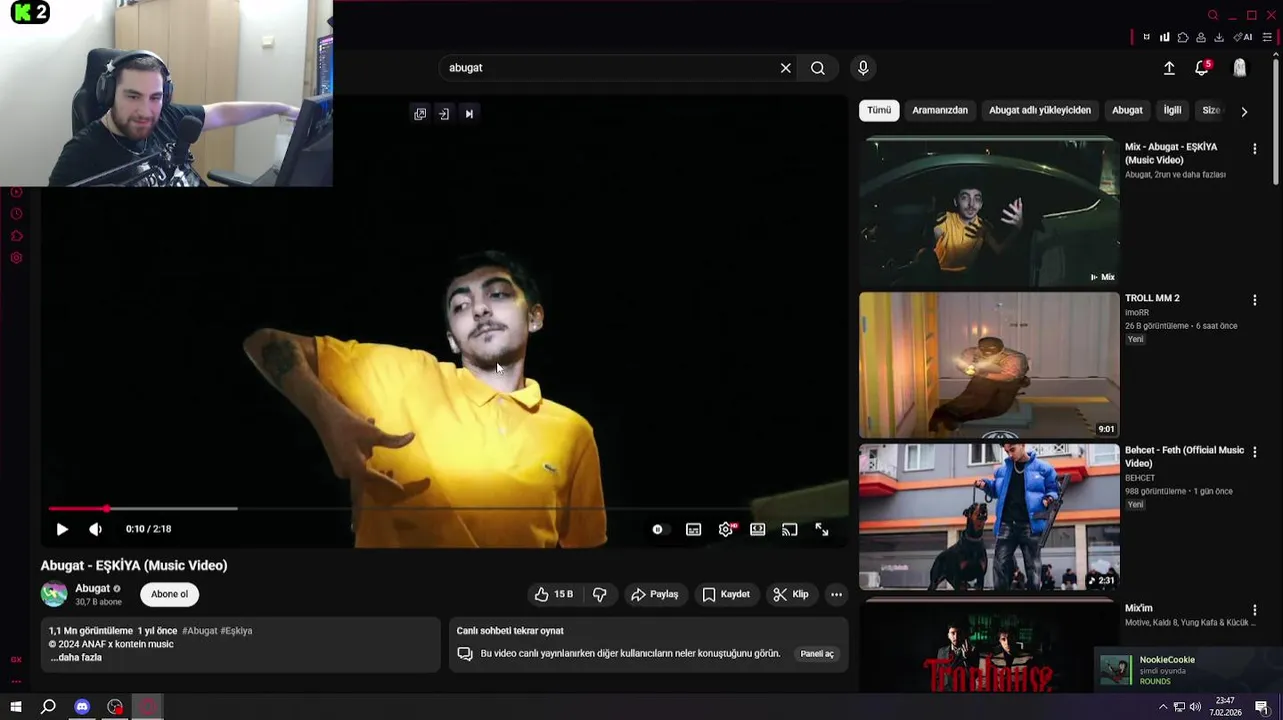Share the video via Paylaş

[654, 594]
